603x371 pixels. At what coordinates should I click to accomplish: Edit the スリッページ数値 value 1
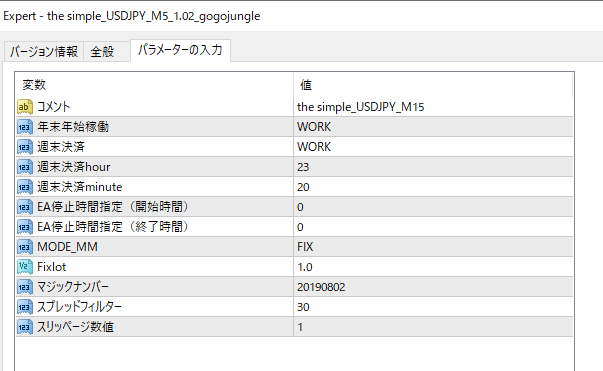click(433, 327)
